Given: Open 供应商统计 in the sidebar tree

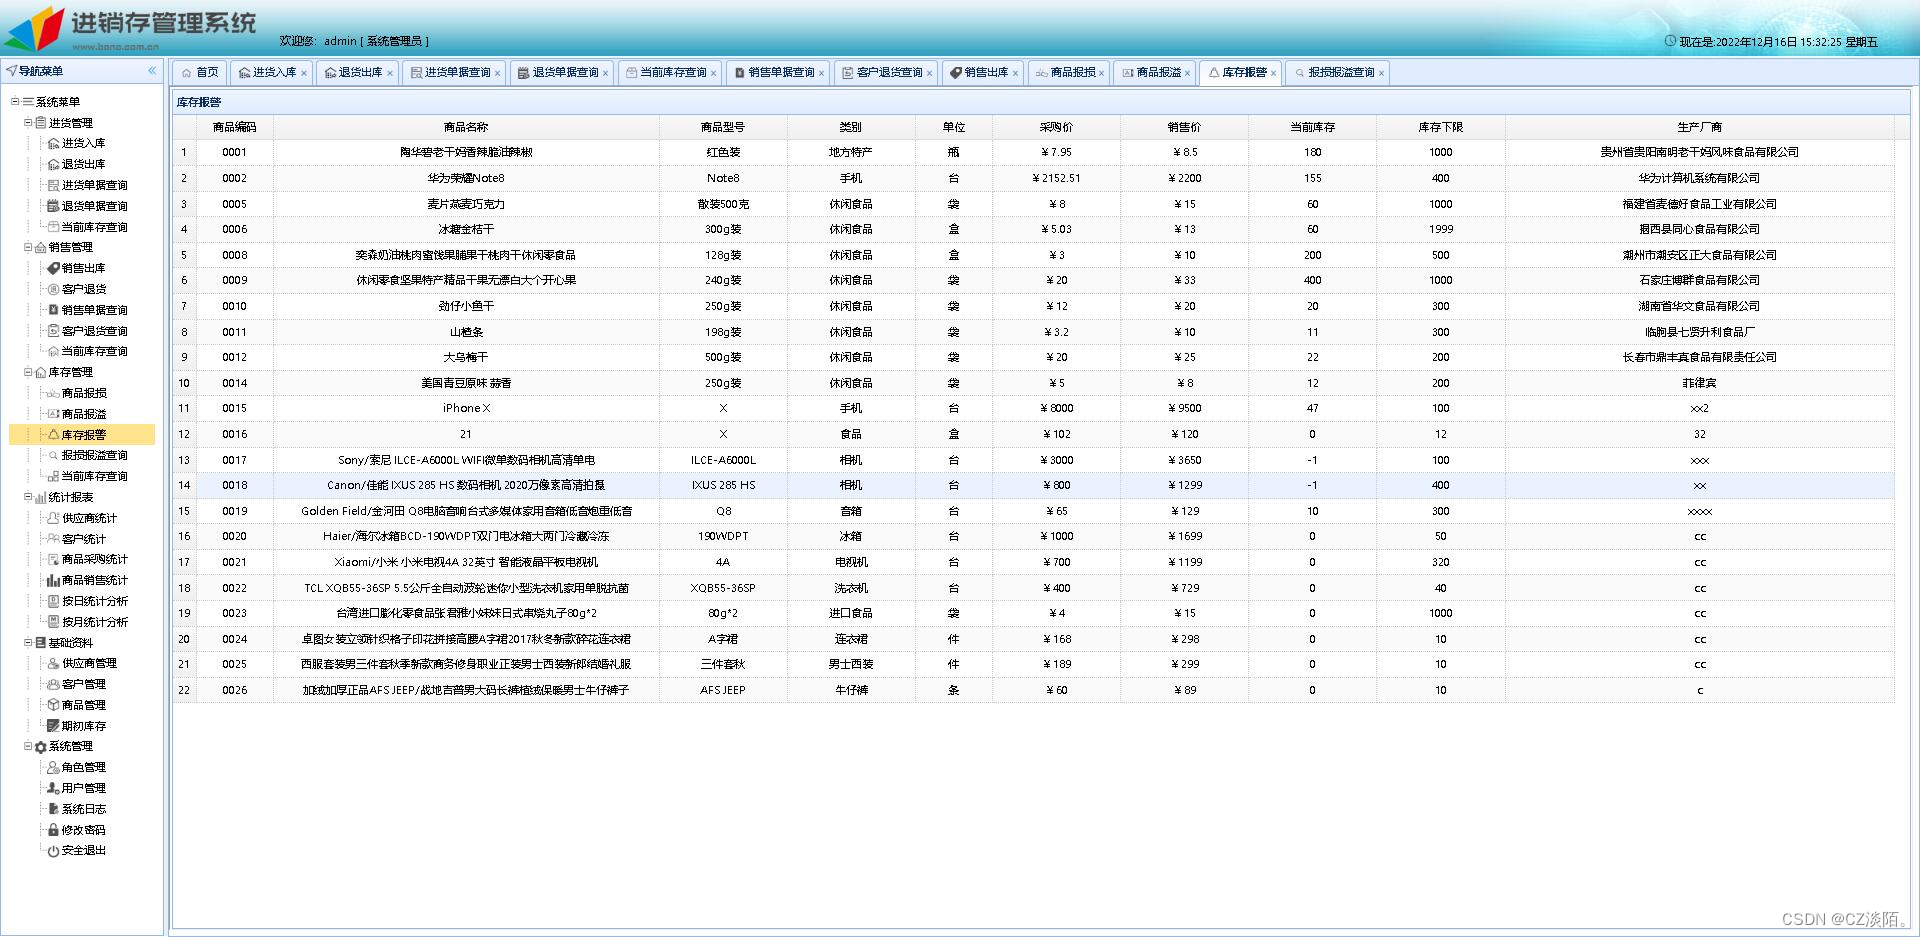Looking at the screenshot, I should coord(89,518).
